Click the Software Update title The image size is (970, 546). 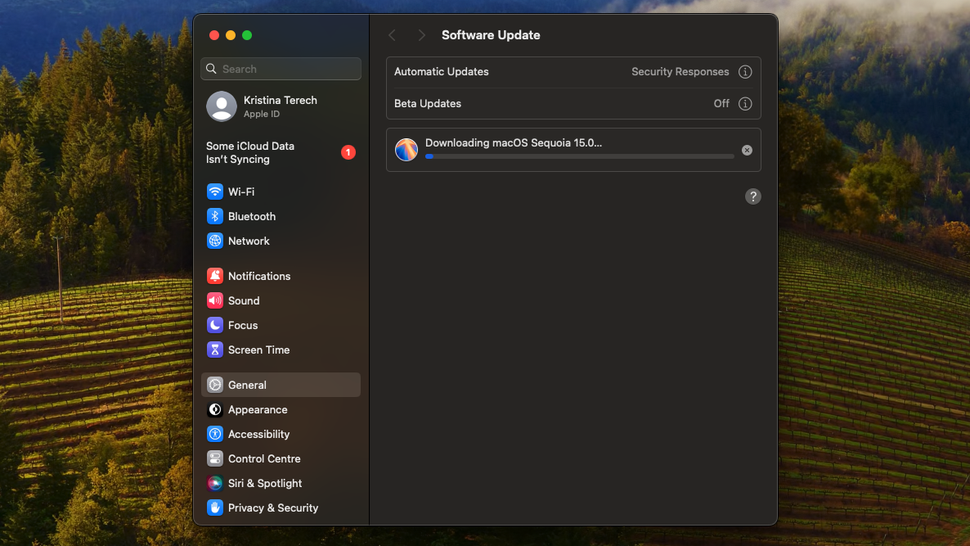491,35
